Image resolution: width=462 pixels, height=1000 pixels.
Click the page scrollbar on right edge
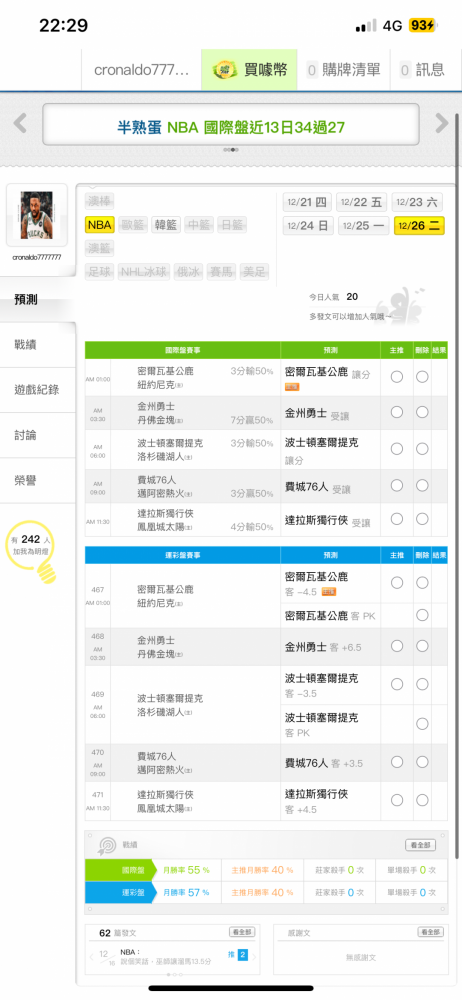pyautogui.click(x=457, y=485)
